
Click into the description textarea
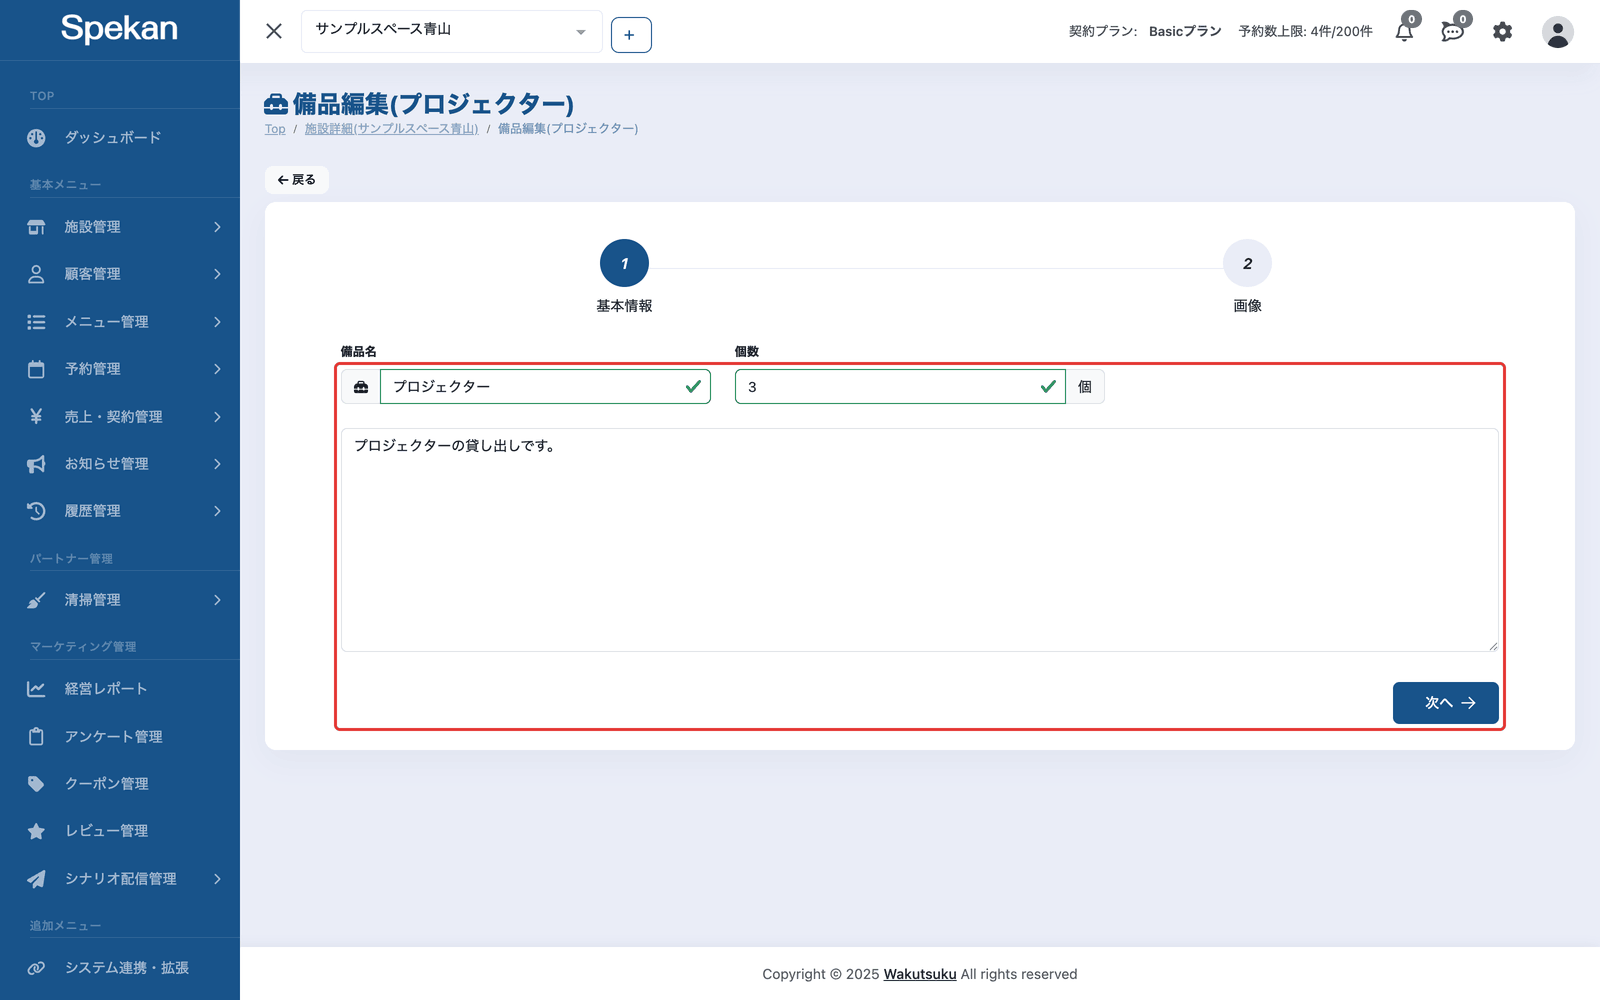(920, 540)
